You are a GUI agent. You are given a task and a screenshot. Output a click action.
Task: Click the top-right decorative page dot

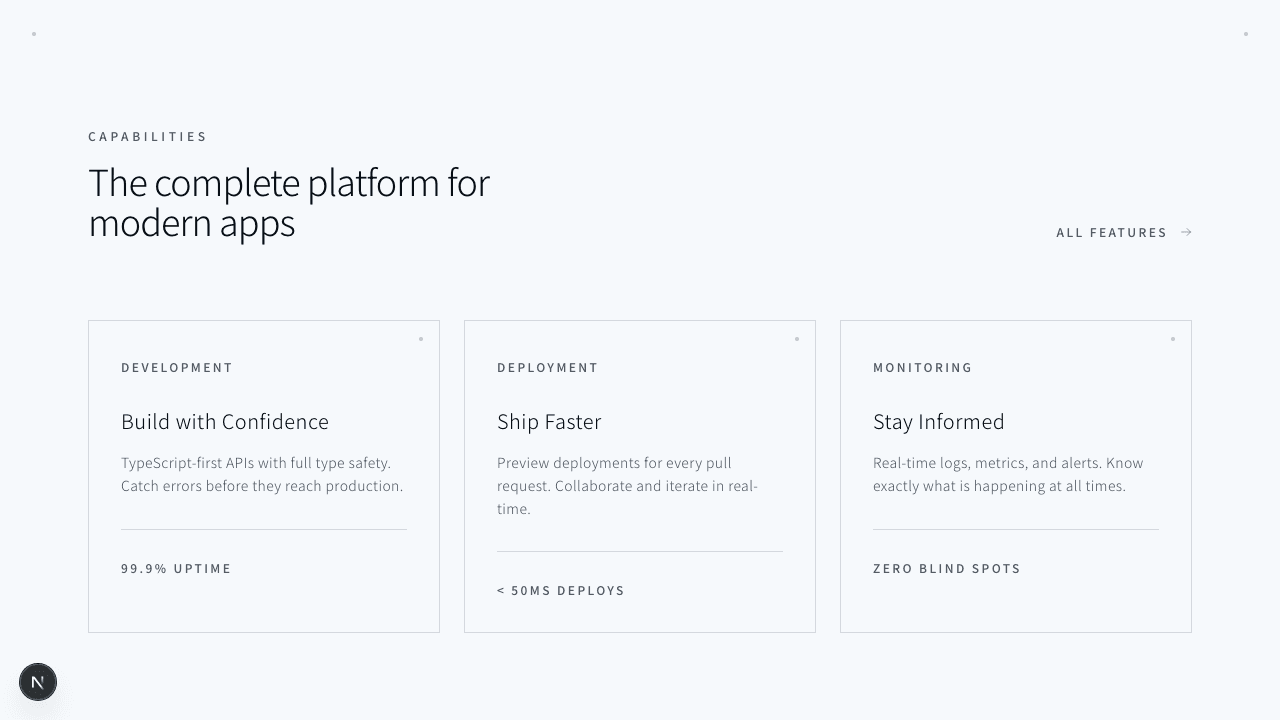click(1246, 34)
